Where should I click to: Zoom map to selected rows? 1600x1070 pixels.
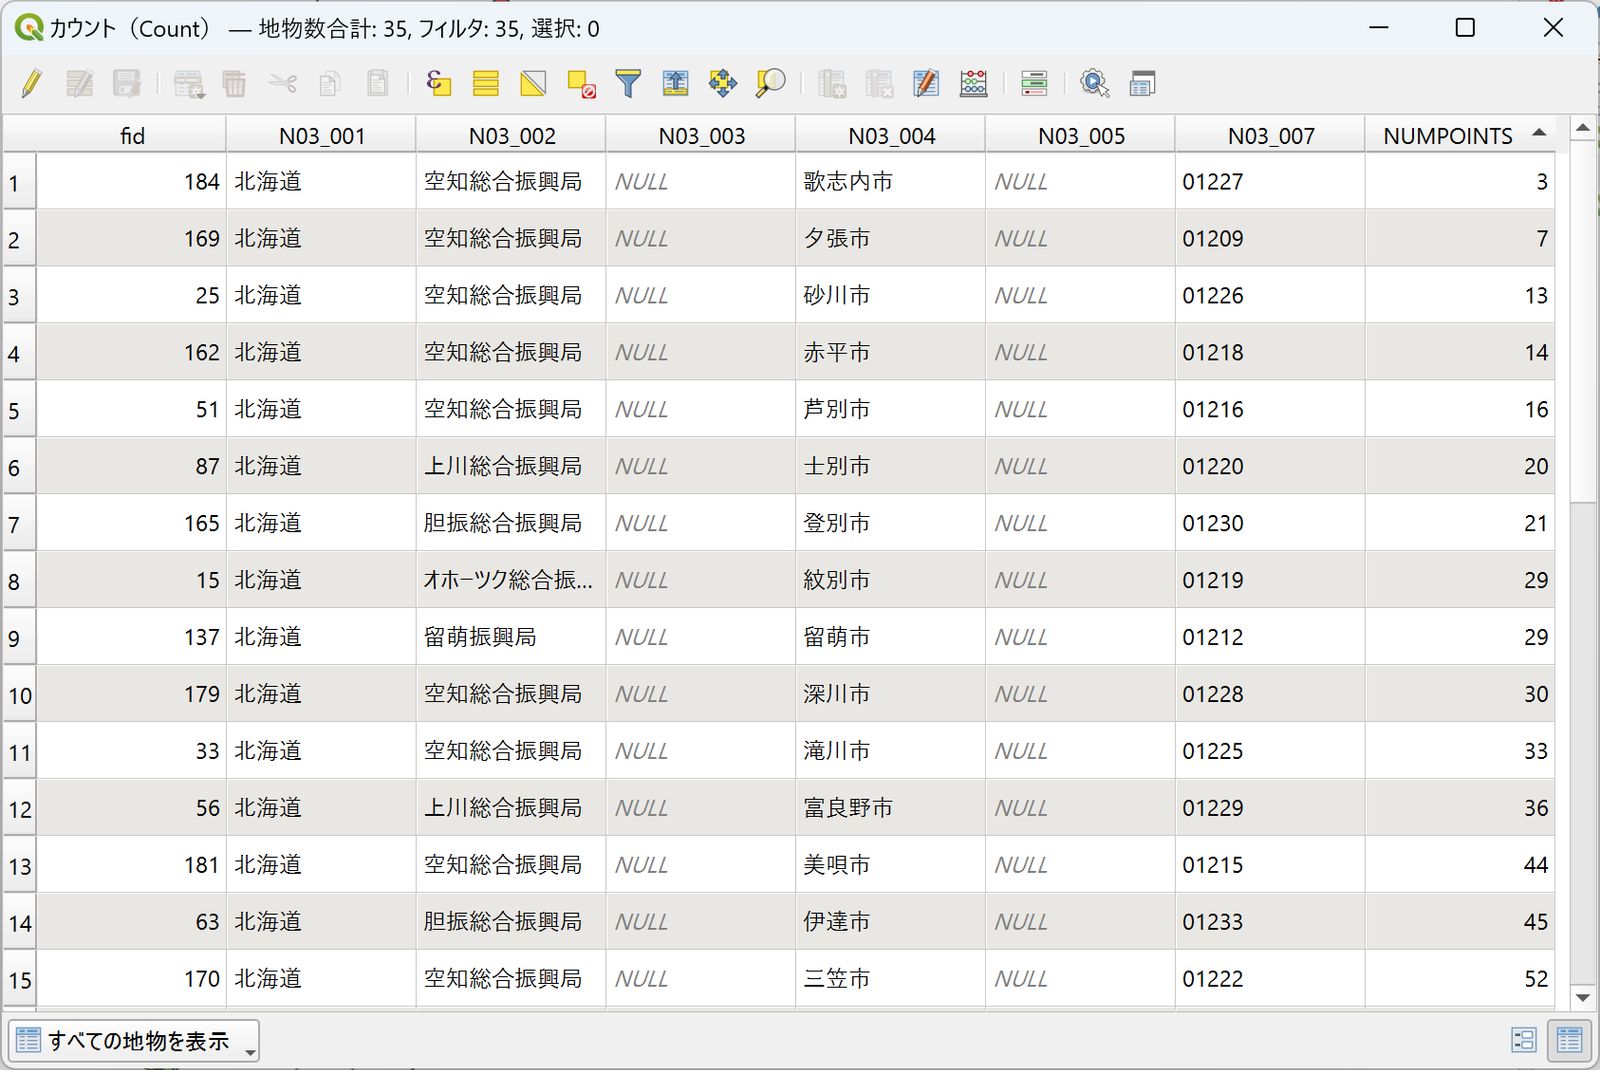point(770,83)
